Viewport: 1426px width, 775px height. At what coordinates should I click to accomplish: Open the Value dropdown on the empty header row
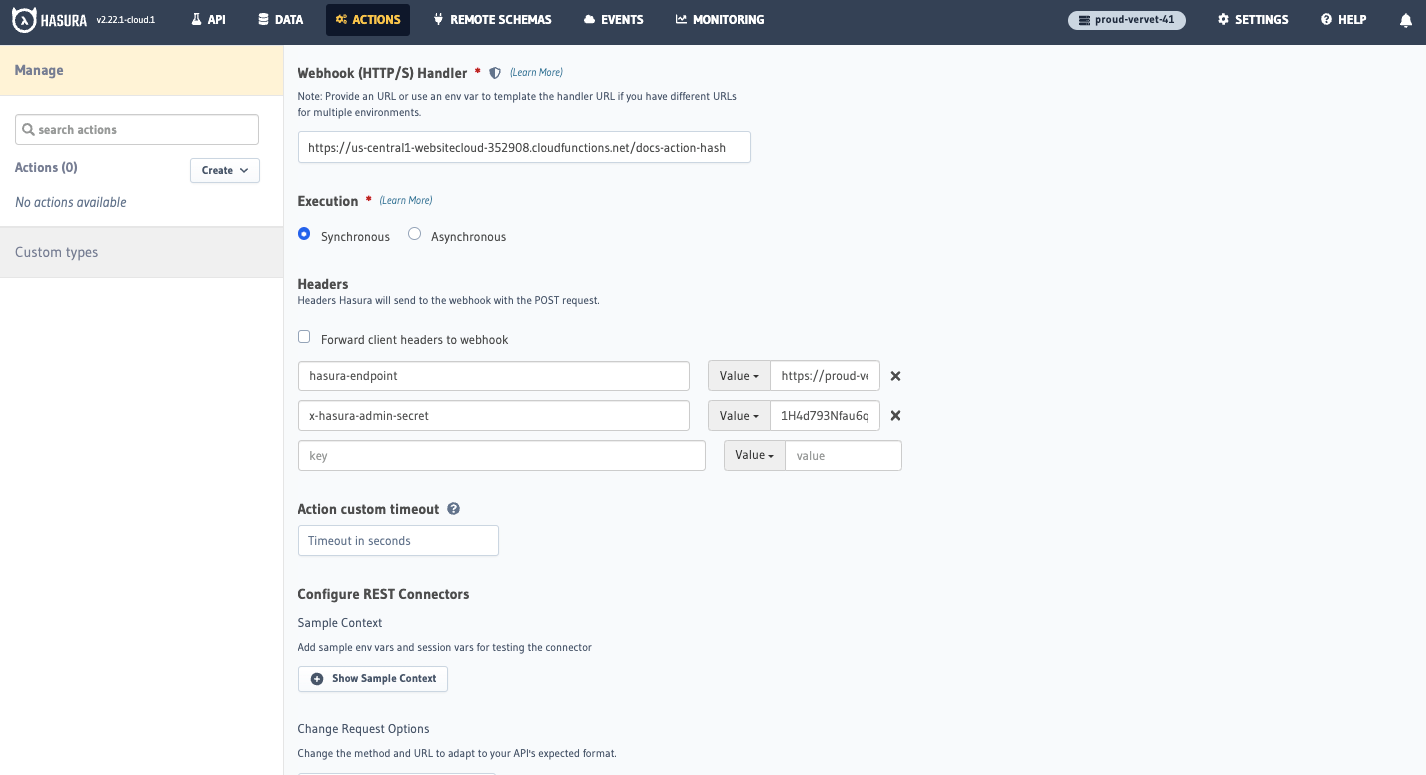754,454
